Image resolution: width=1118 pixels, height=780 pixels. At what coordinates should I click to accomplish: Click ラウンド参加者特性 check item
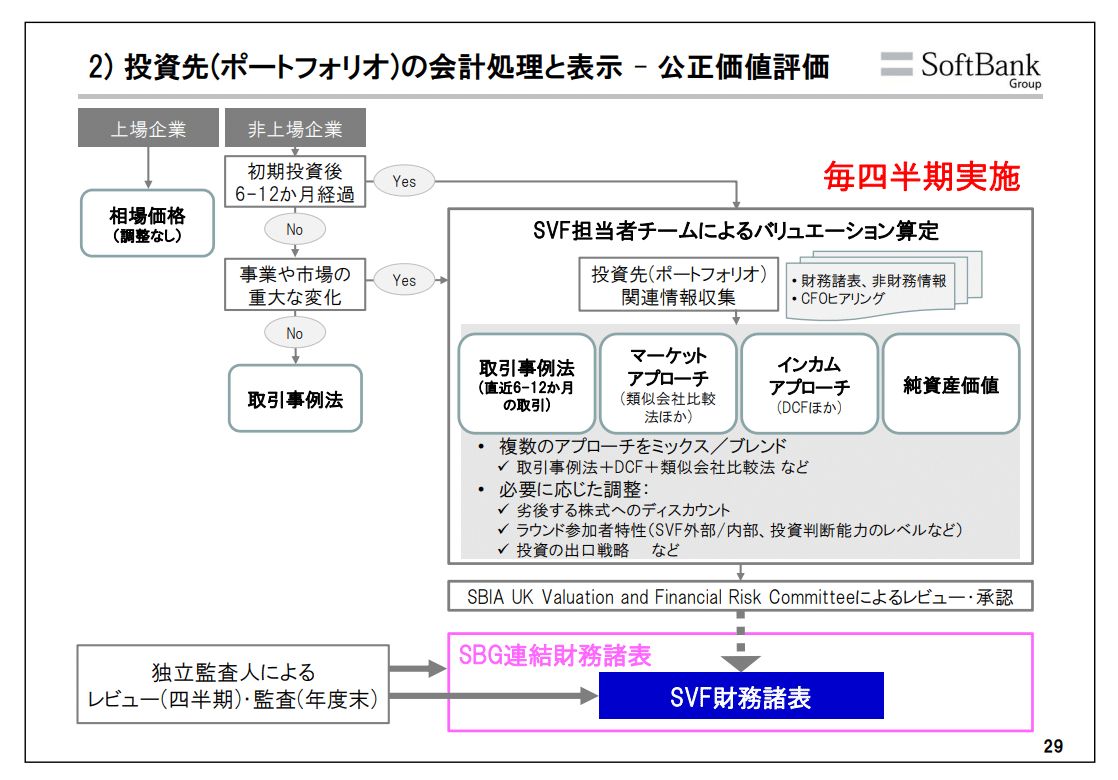pyautogui.click(x=729, y=530)
